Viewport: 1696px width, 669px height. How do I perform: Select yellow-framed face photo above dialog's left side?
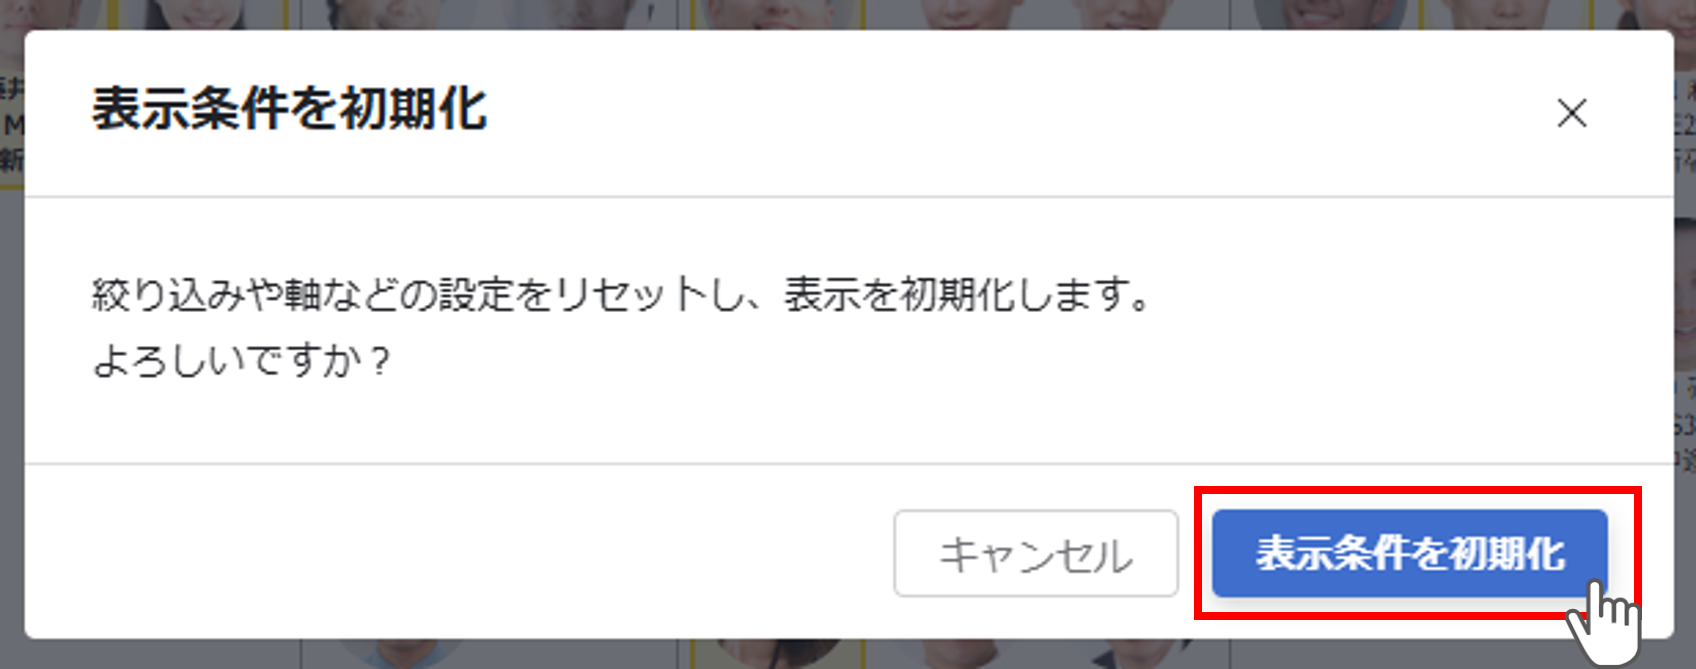coord(200,14)
